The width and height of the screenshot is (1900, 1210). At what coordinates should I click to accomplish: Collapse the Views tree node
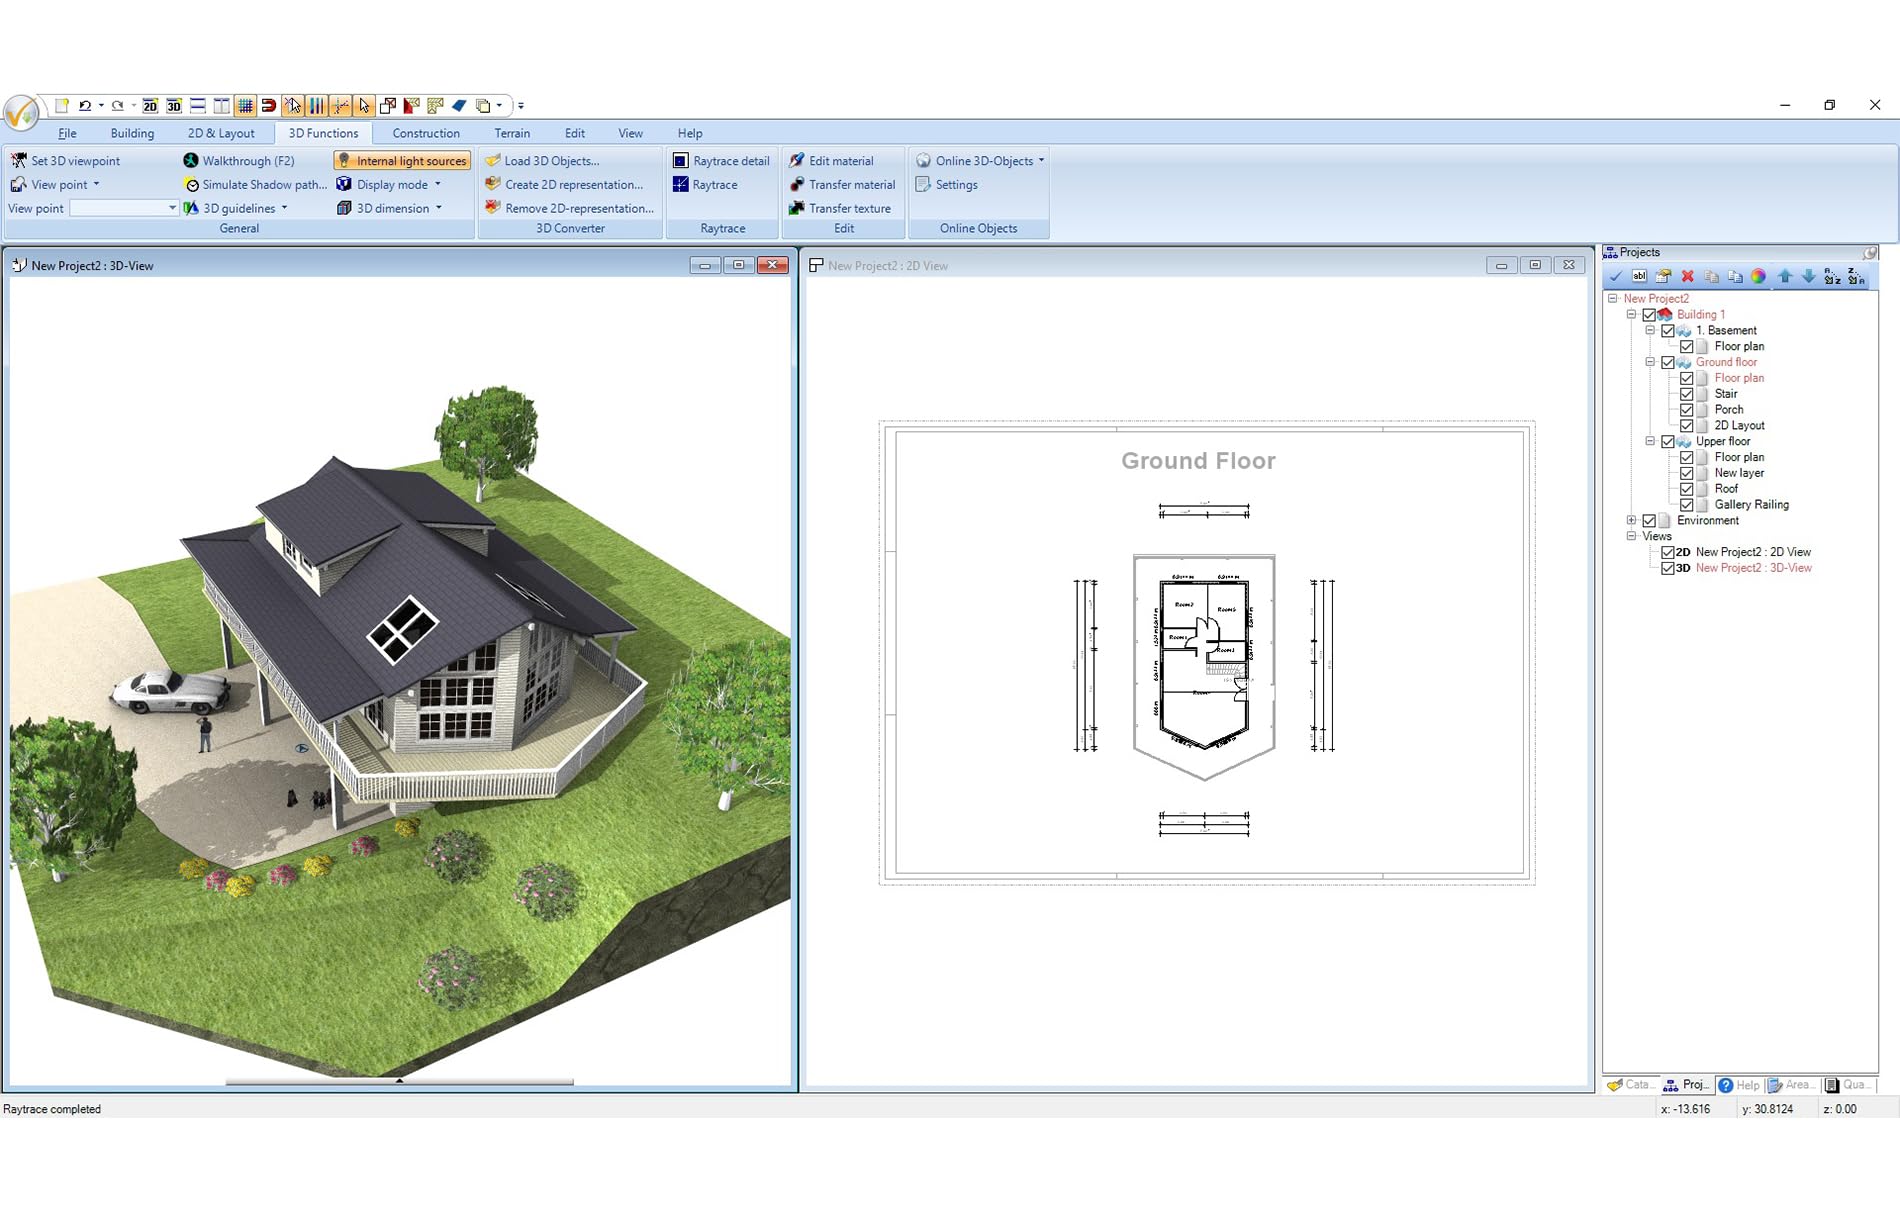1631,536
